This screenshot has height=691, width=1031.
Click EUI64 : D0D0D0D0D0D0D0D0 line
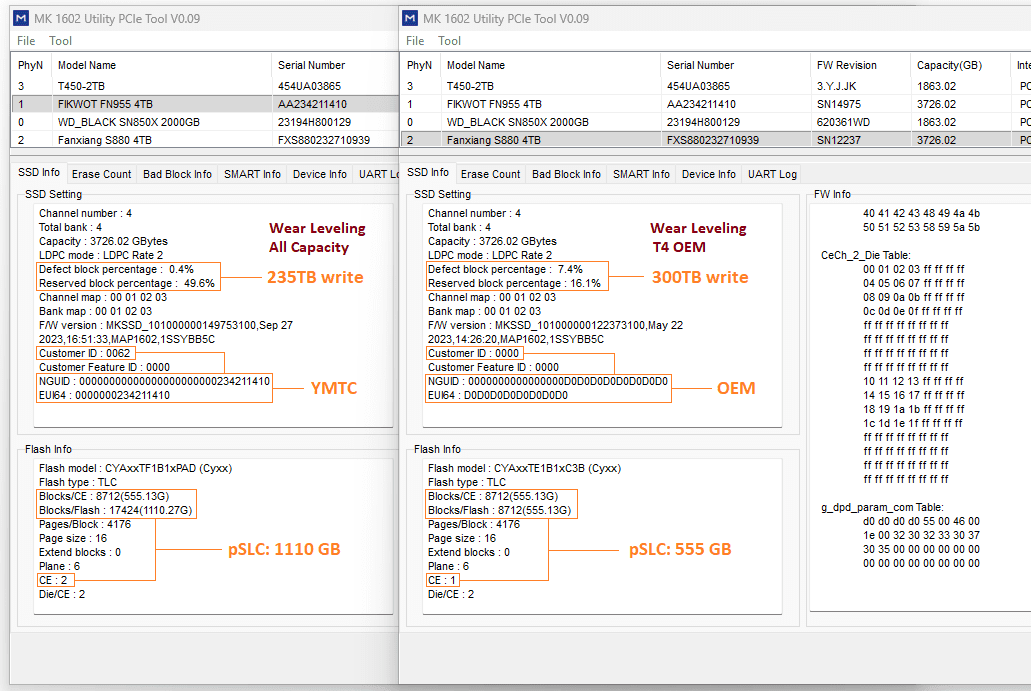(x=498, y=395)
